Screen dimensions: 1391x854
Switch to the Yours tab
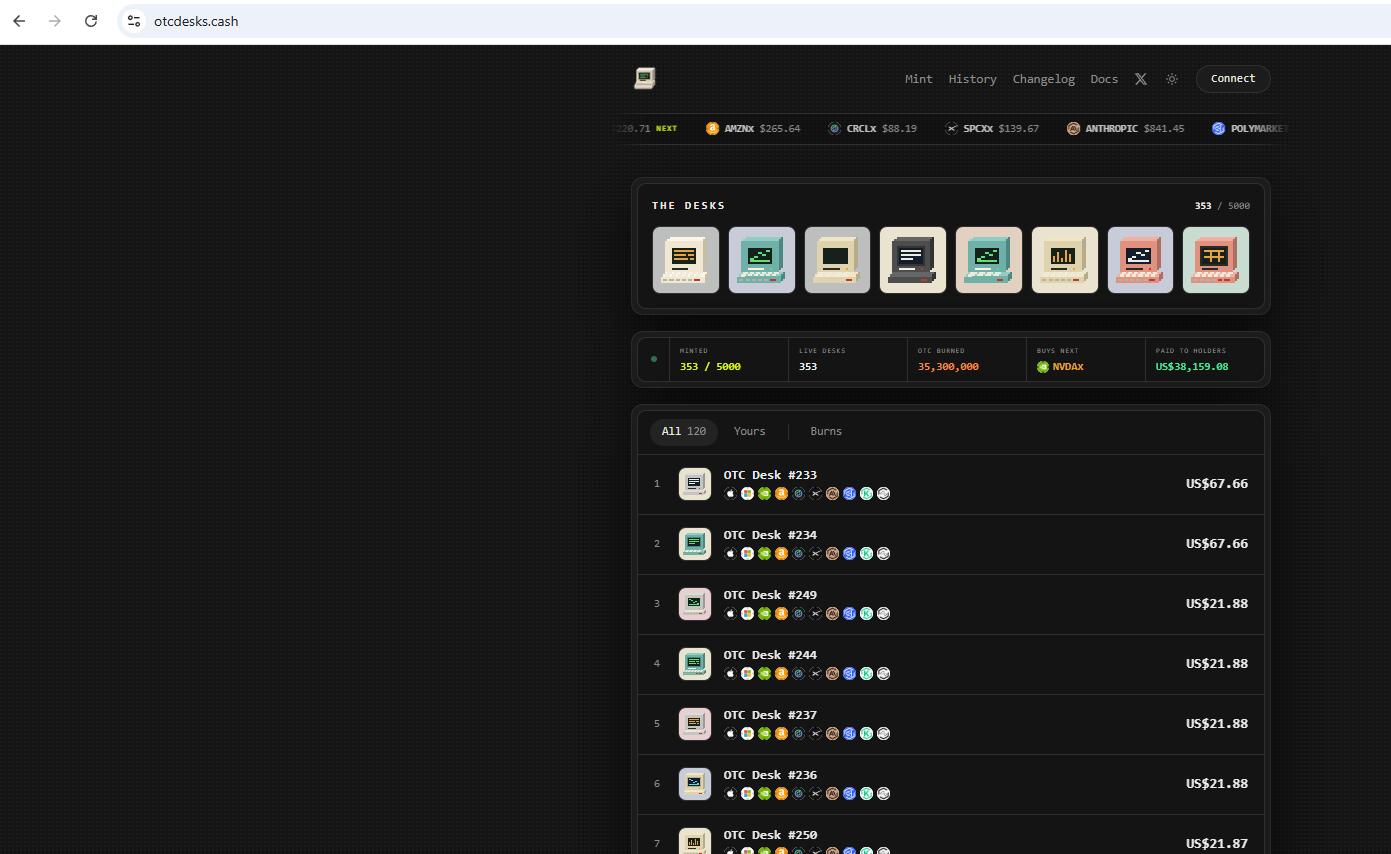749,431
